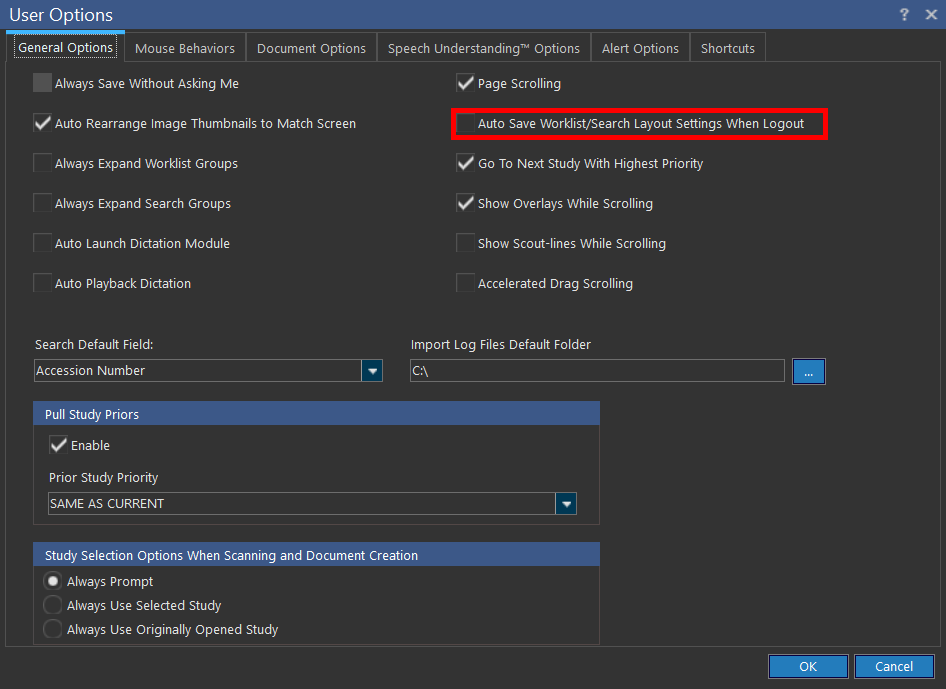Close the User Options dialog
This screenshot has width=946, height=689.
(x=930, y=14)
